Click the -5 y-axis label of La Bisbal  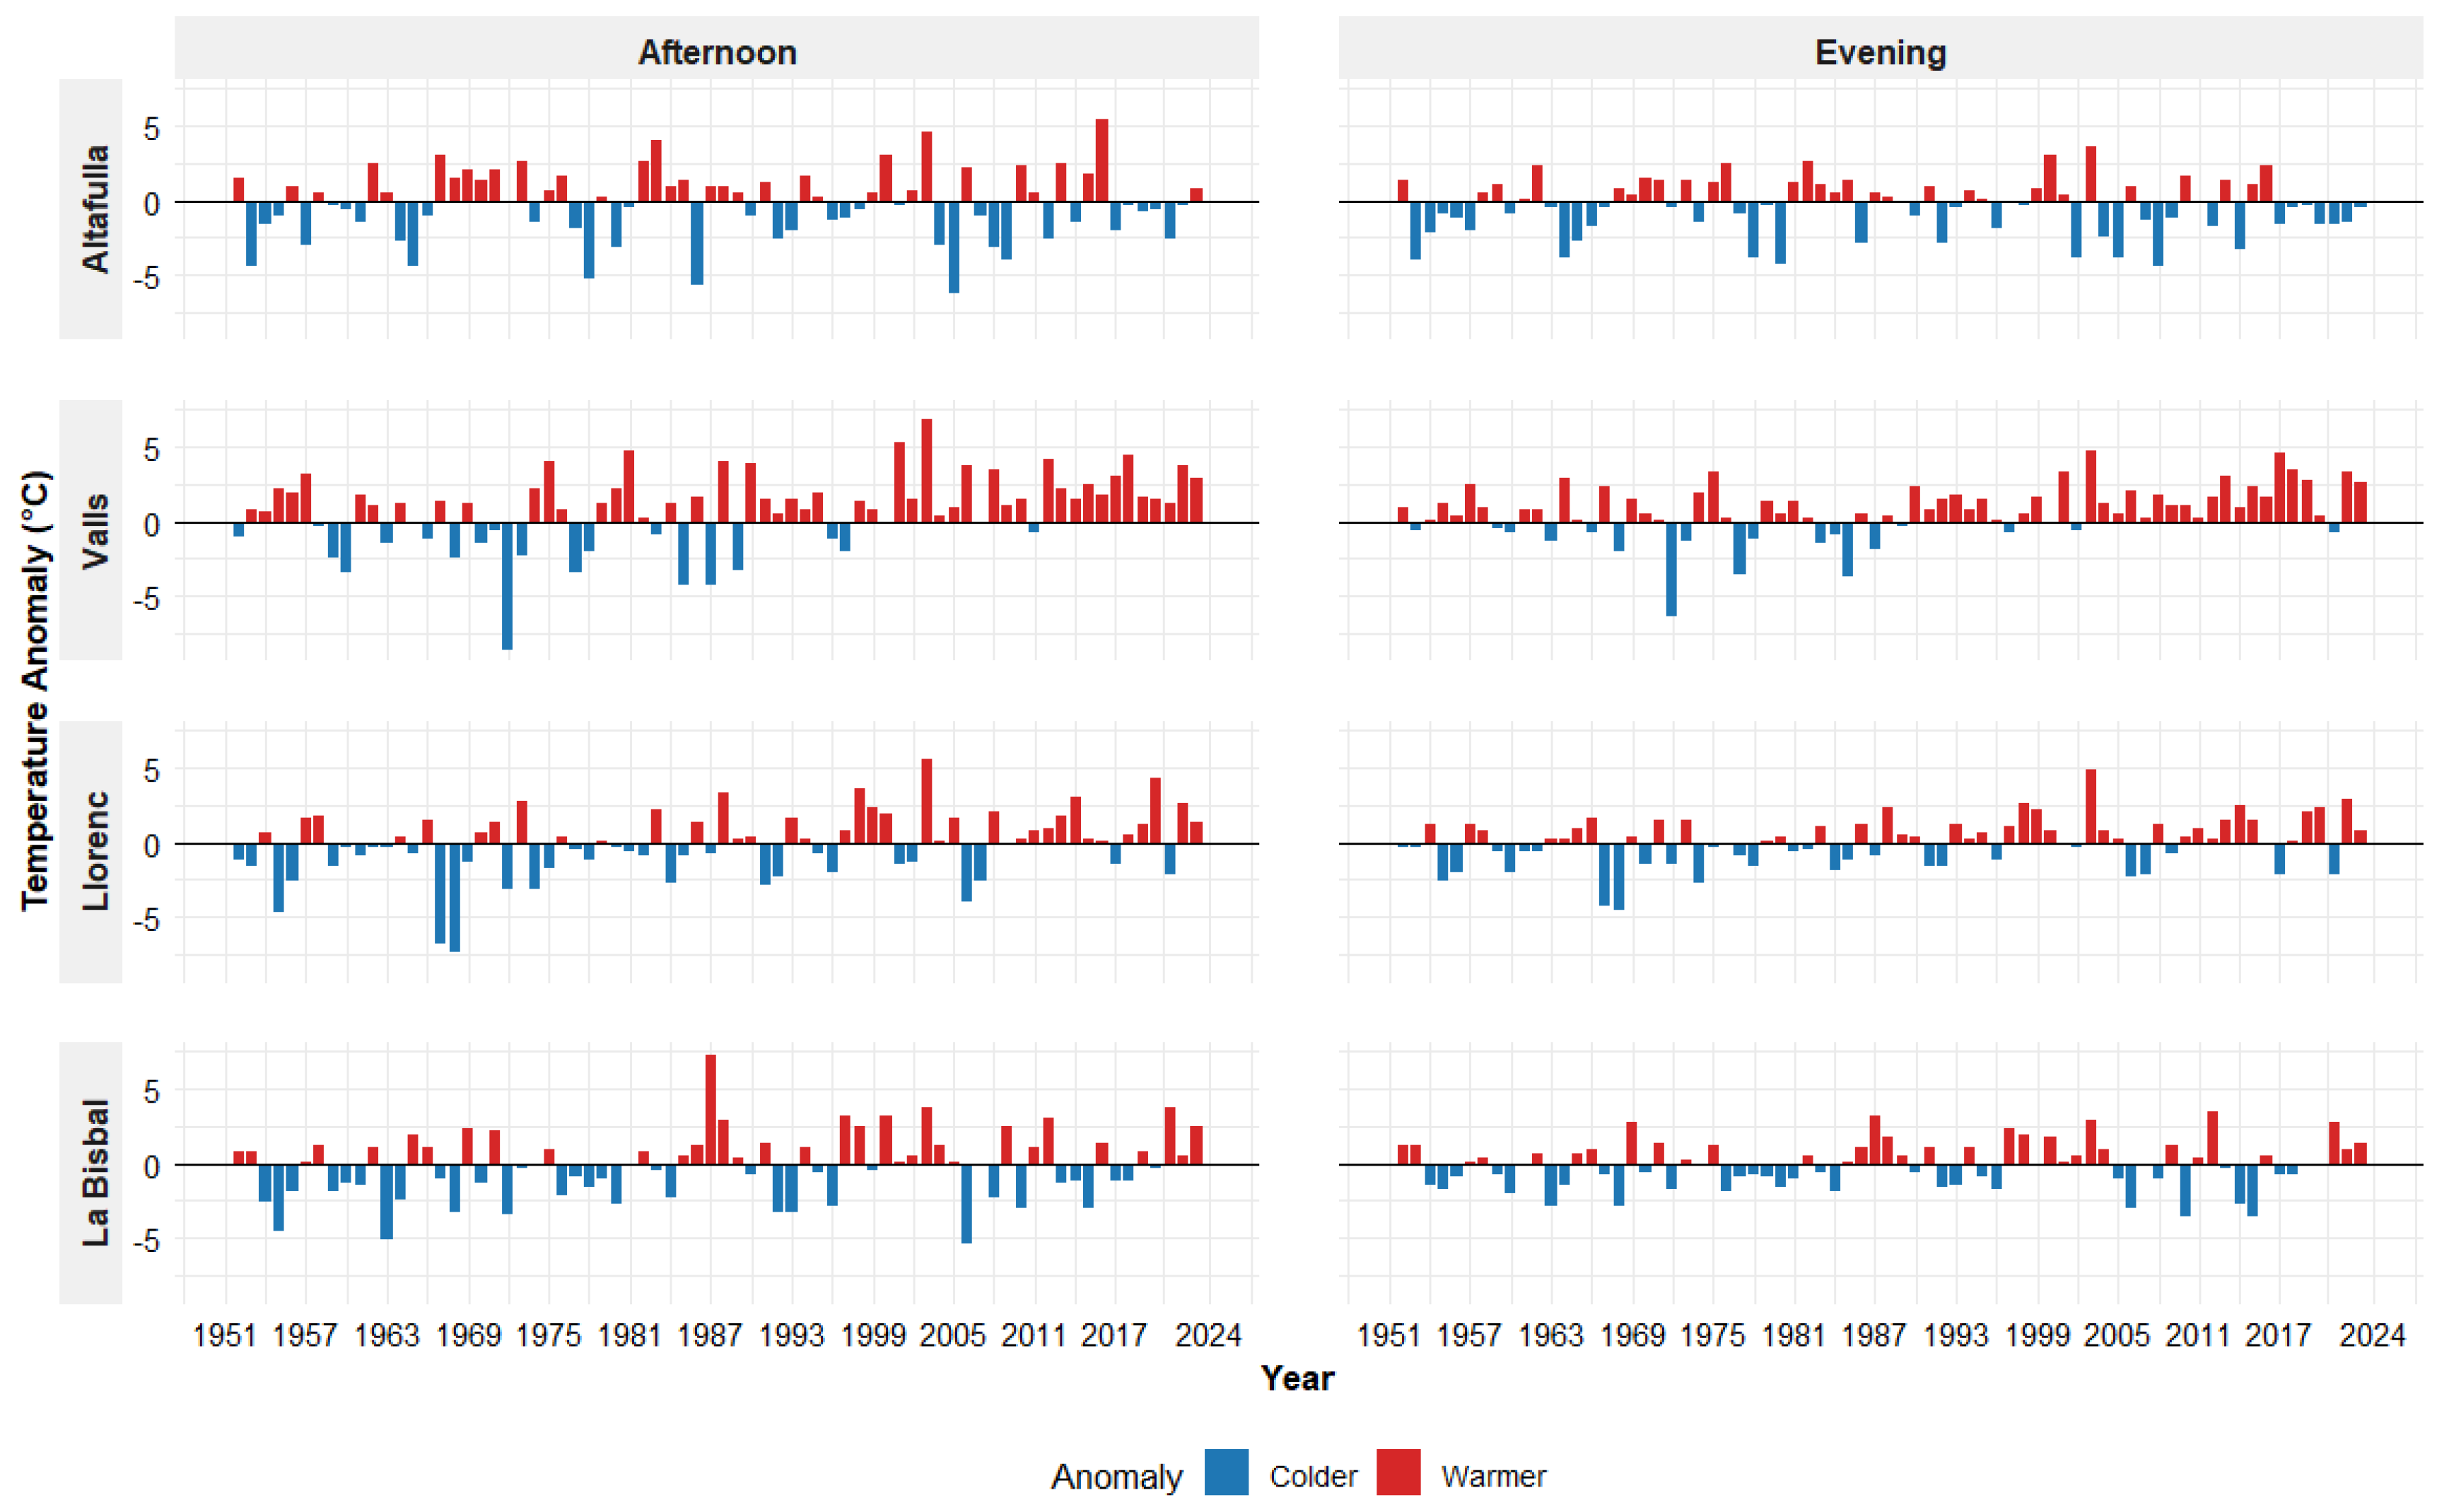click(x=146, y=1240)
